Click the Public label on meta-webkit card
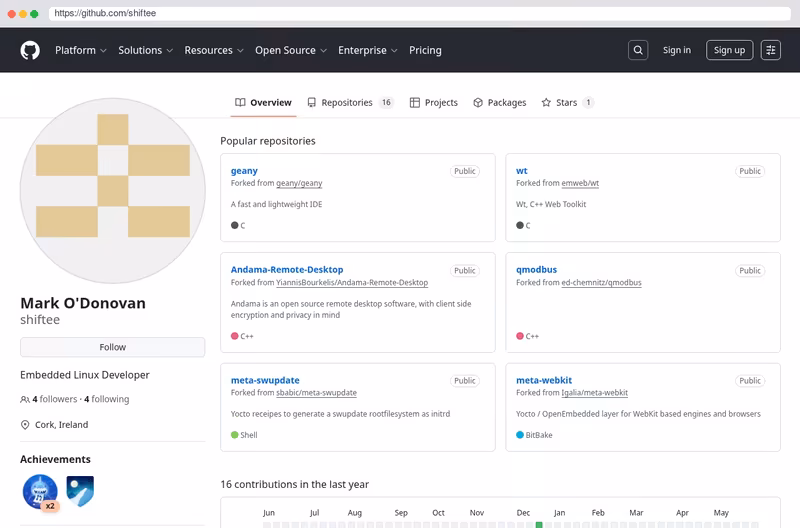800x528 pixels. (x=750, y=381)
